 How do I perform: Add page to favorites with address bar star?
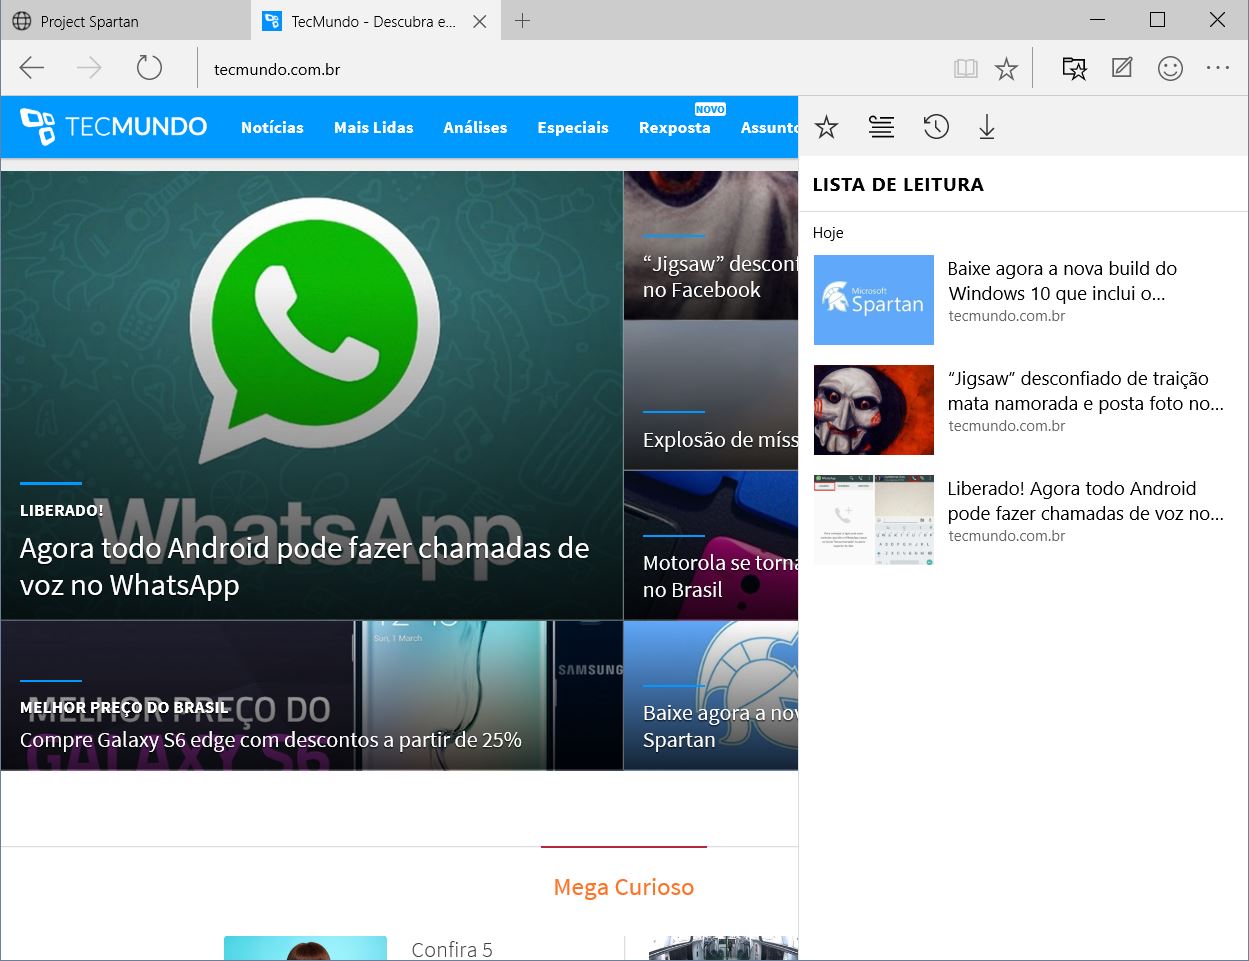[1006, 69]
